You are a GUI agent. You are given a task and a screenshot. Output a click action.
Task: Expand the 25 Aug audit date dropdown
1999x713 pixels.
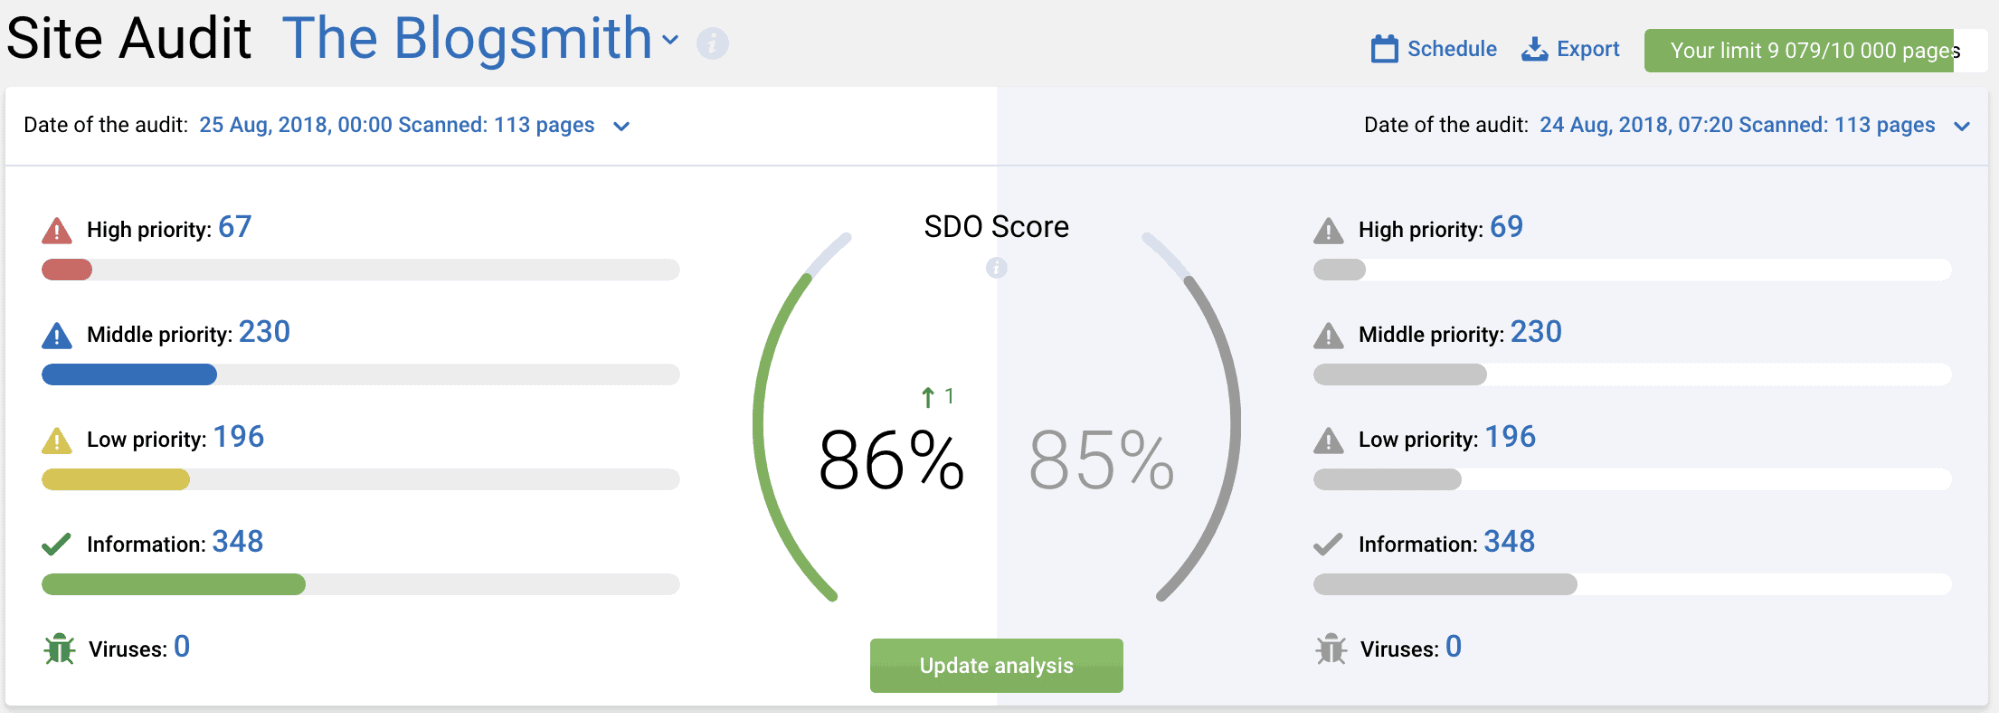(621, 126)
